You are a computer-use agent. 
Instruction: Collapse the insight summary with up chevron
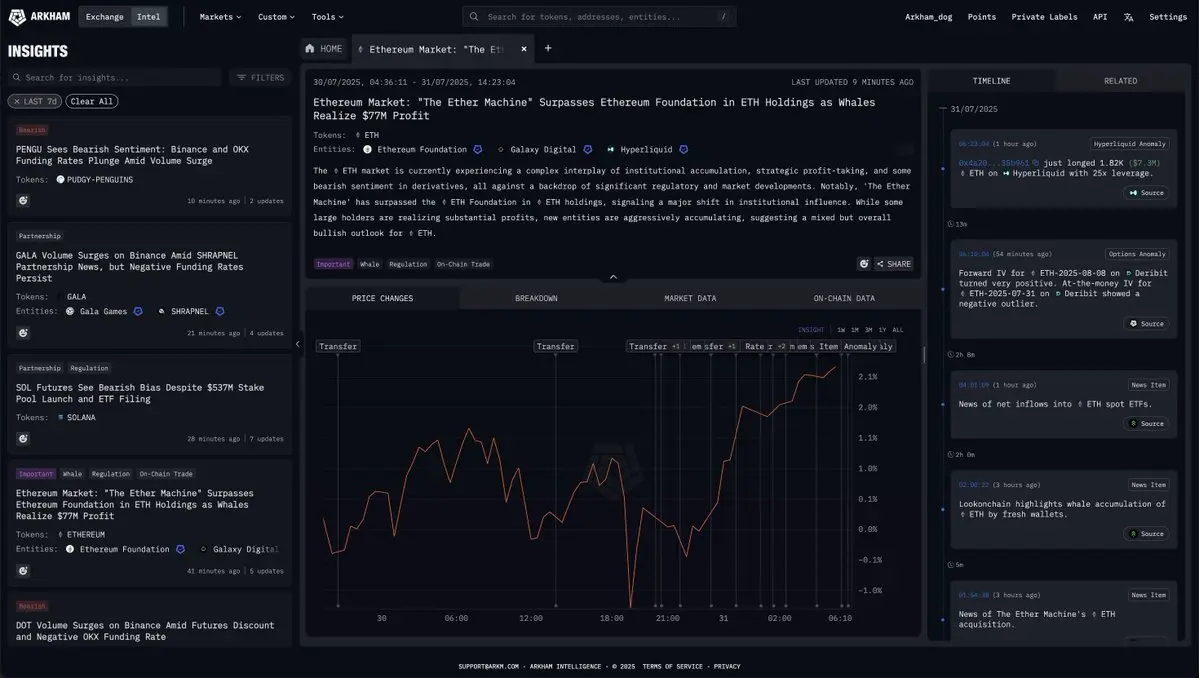[613, 277]
